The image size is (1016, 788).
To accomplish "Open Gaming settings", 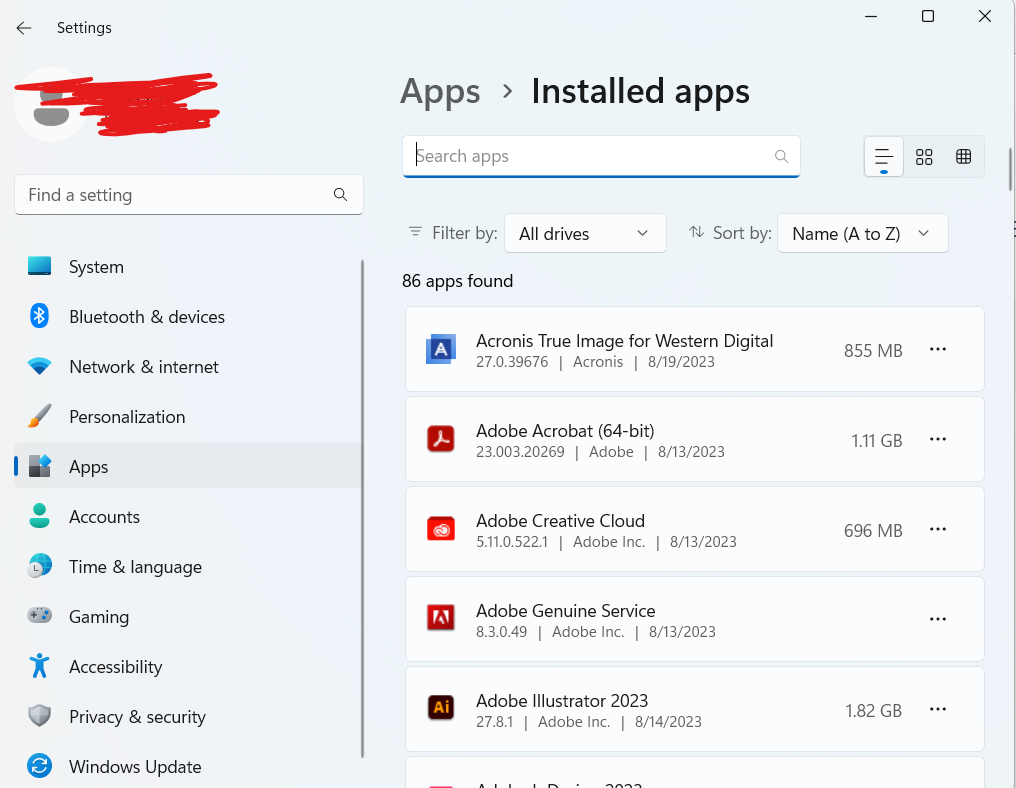I will click(188, 616).
